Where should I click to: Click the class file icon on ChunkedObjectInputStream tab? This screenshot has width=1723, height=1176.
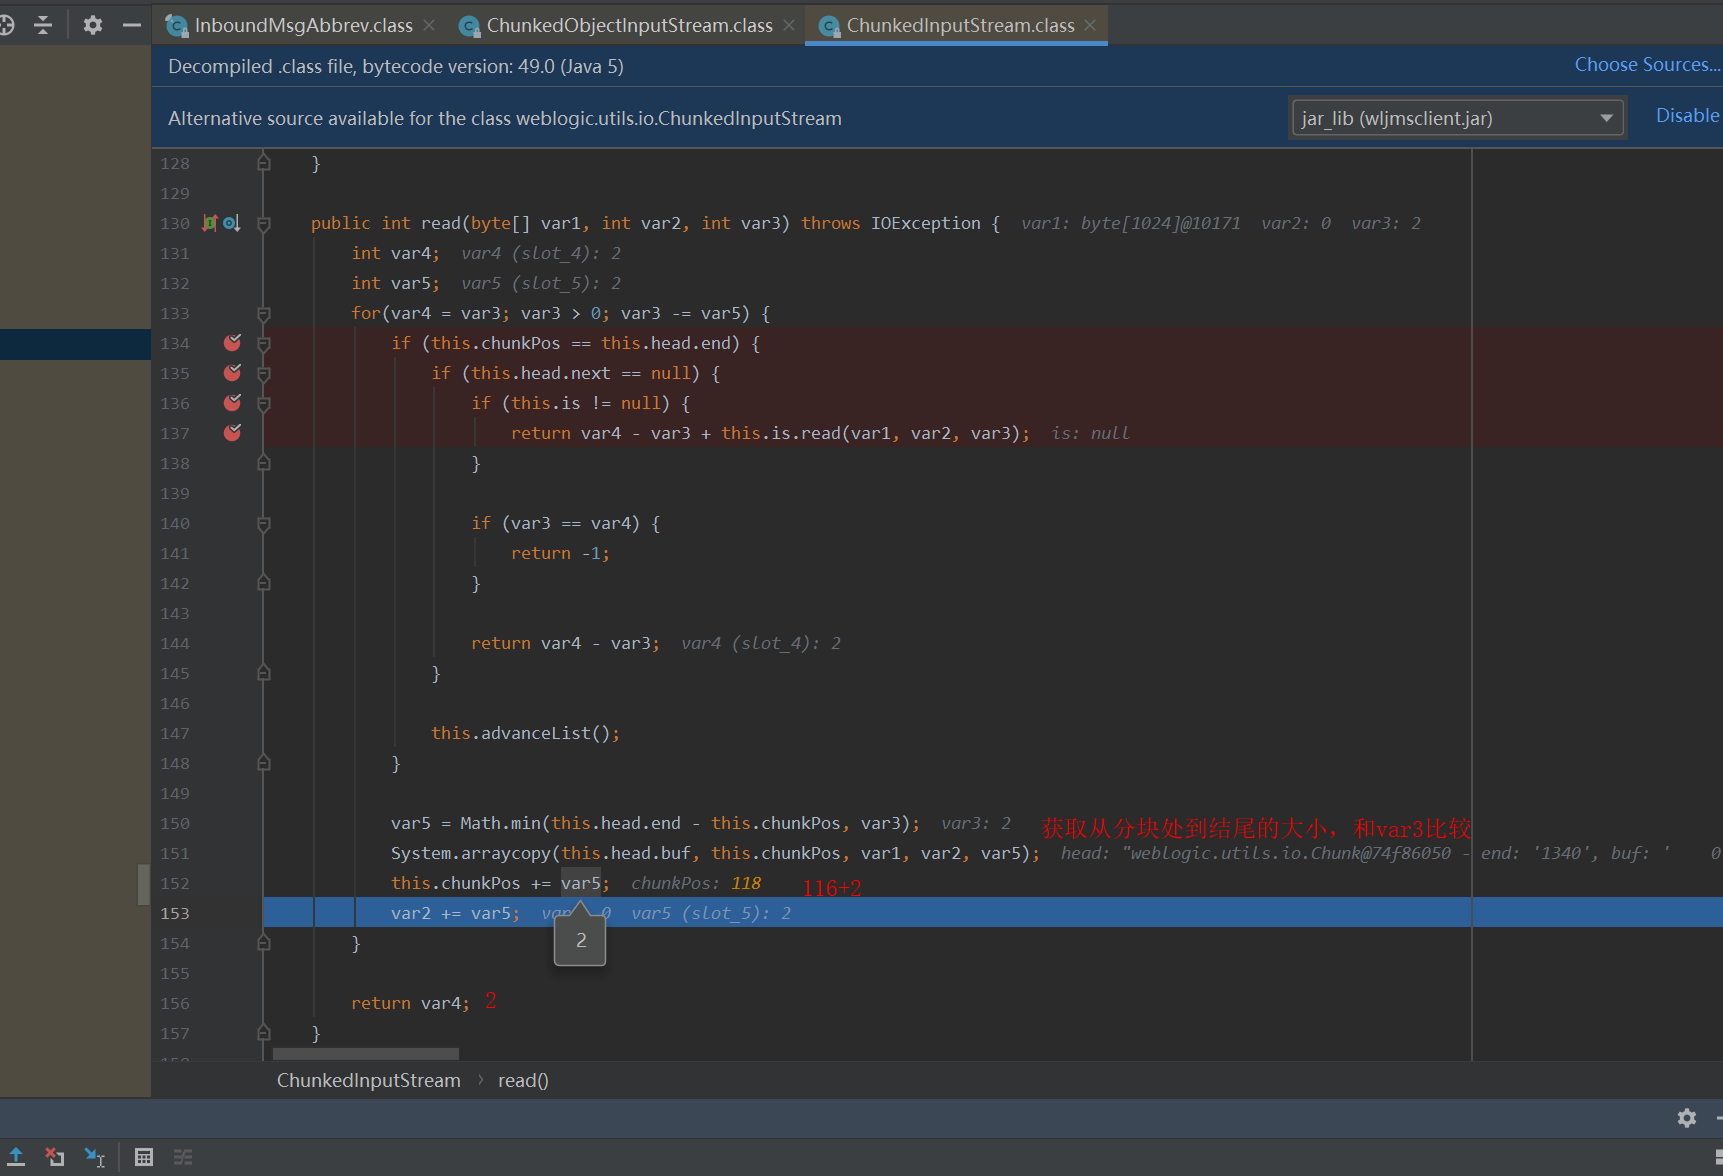[469, 26]
